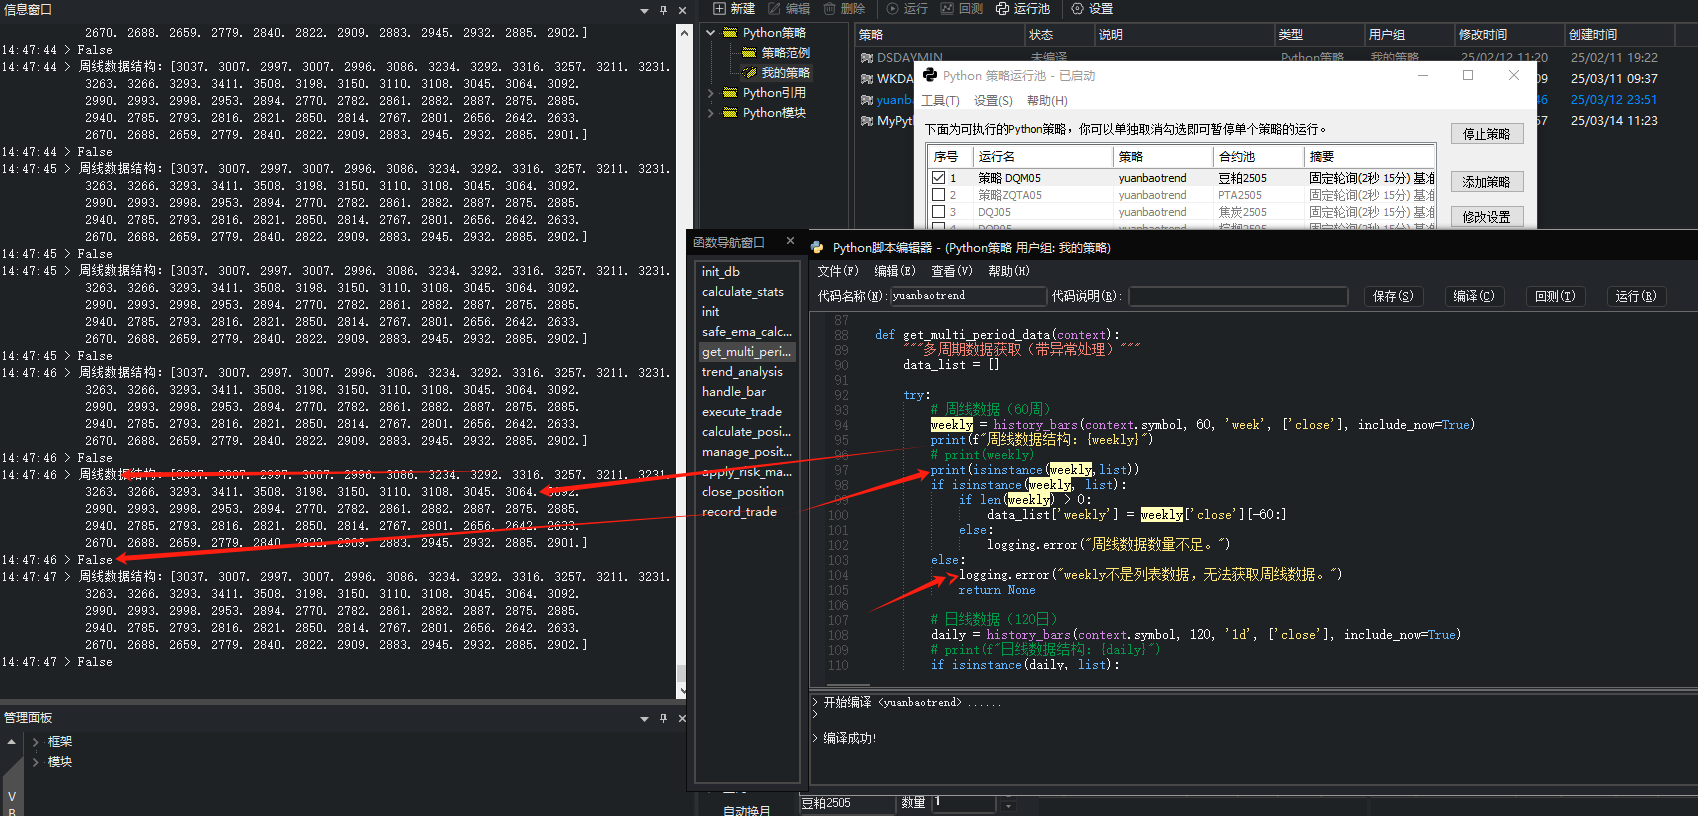Expand the Python模块 tree node
The image size is (1698, 816).
(711, 113)
